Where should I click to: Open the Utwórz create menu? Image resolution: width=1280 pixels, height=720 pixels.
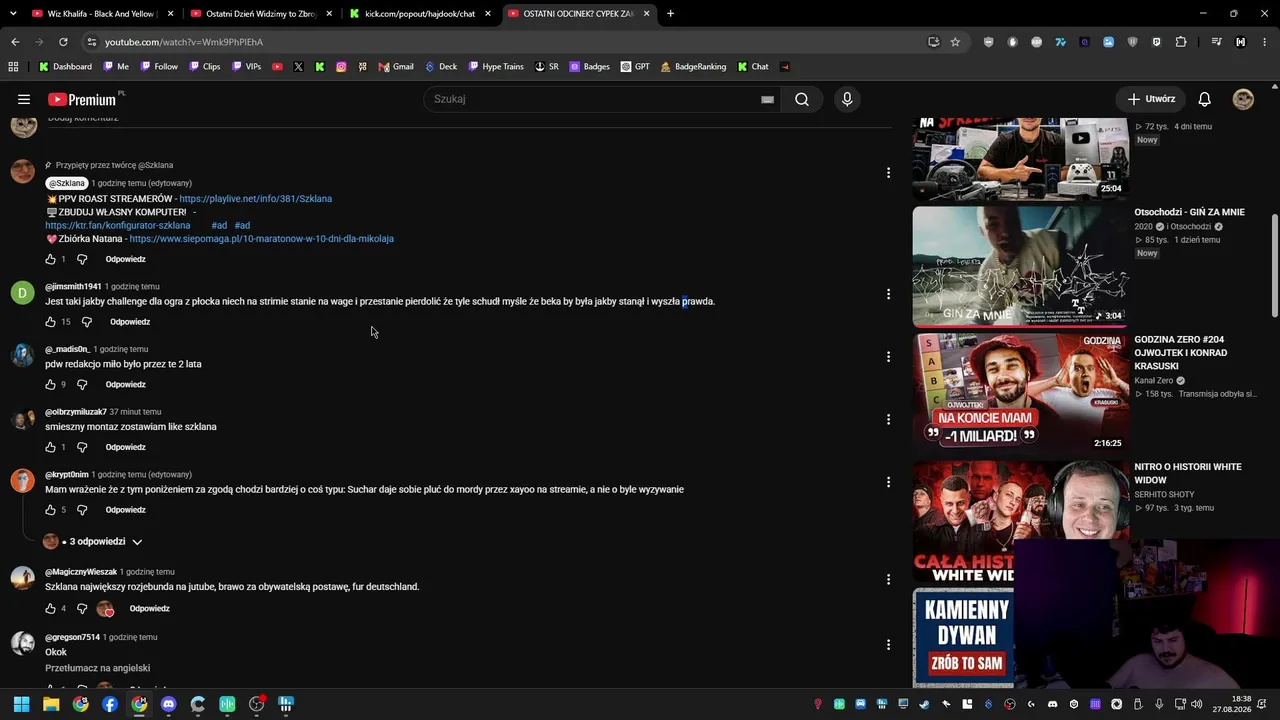coord(1151,99)
